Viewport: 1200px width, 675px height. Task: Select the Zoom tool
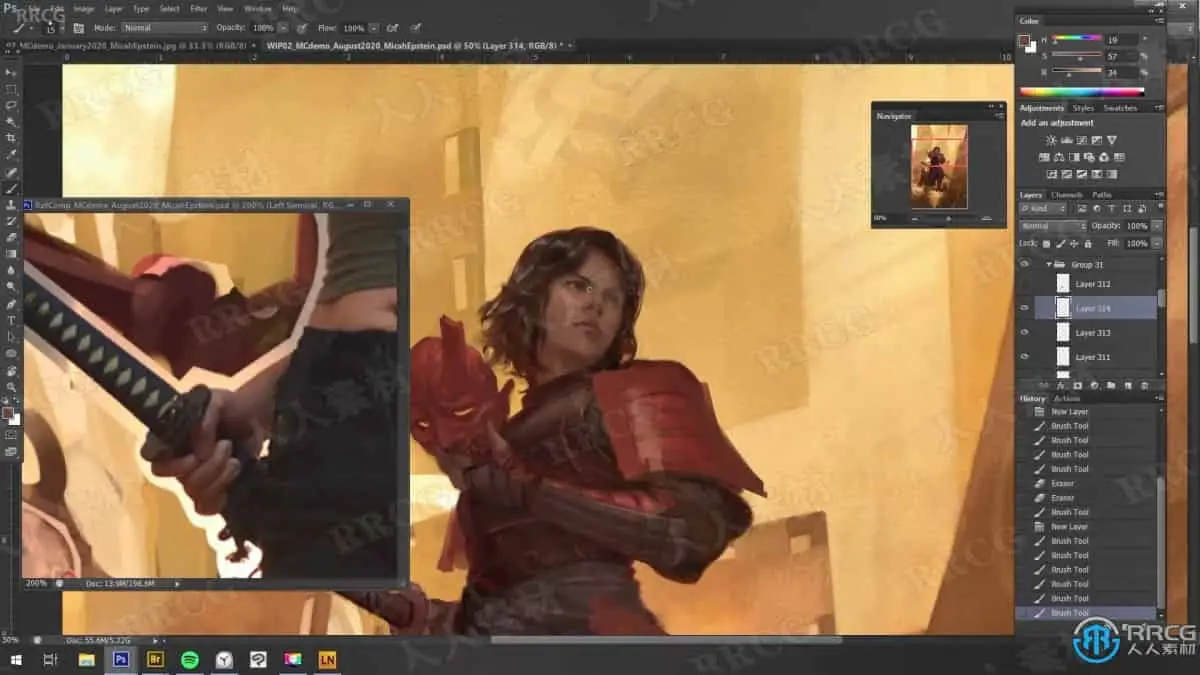pos(12,386)
